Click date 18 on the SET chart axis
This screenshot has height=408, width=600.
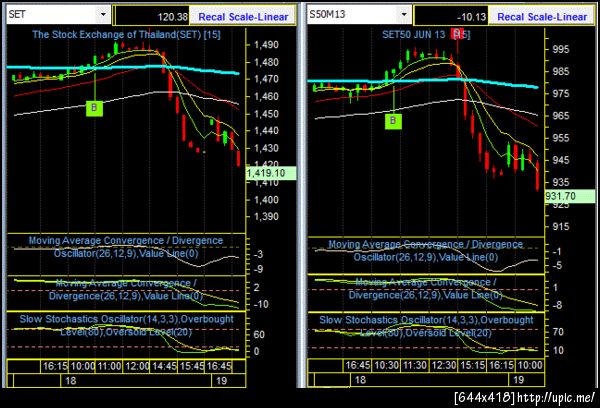pos(71,381)
